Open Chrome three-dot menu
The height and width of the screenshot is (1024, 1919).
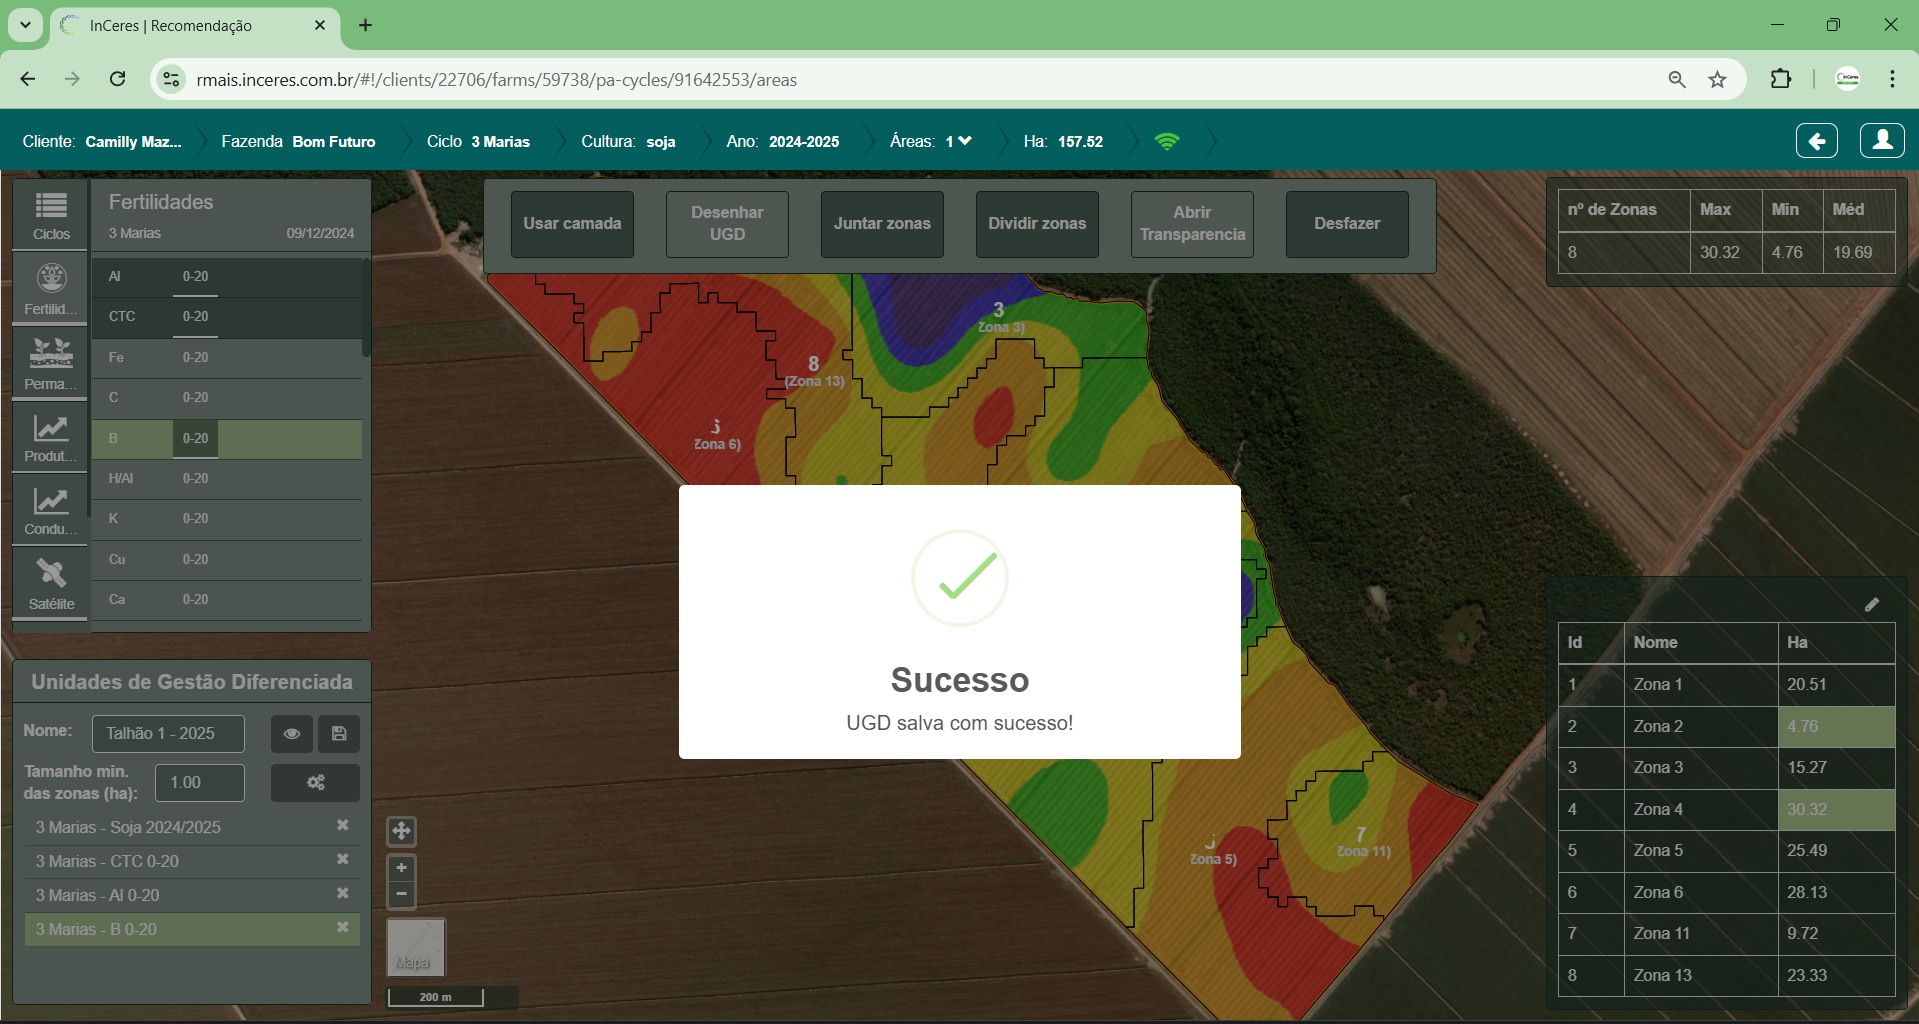1892,79
